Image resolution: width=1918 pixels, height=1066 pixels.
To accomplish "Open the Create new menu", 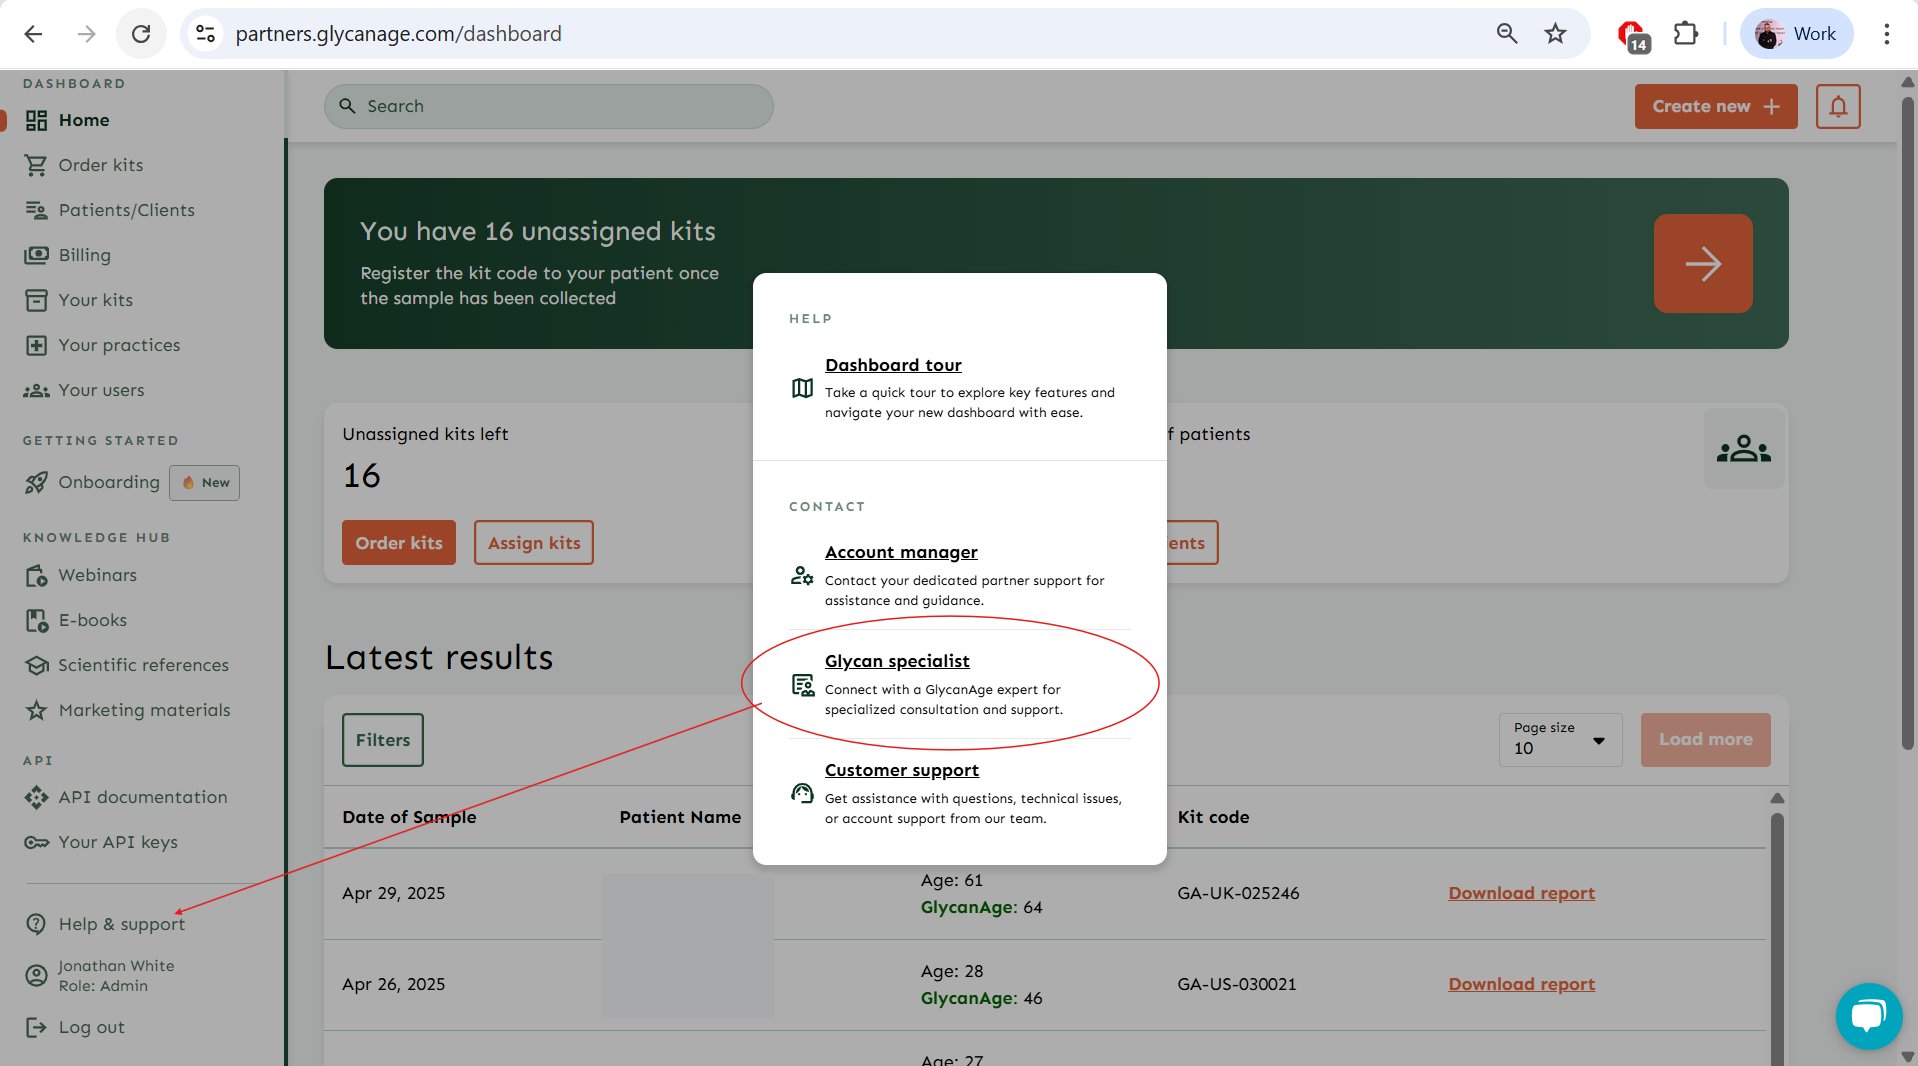I will pos(1715,106).
